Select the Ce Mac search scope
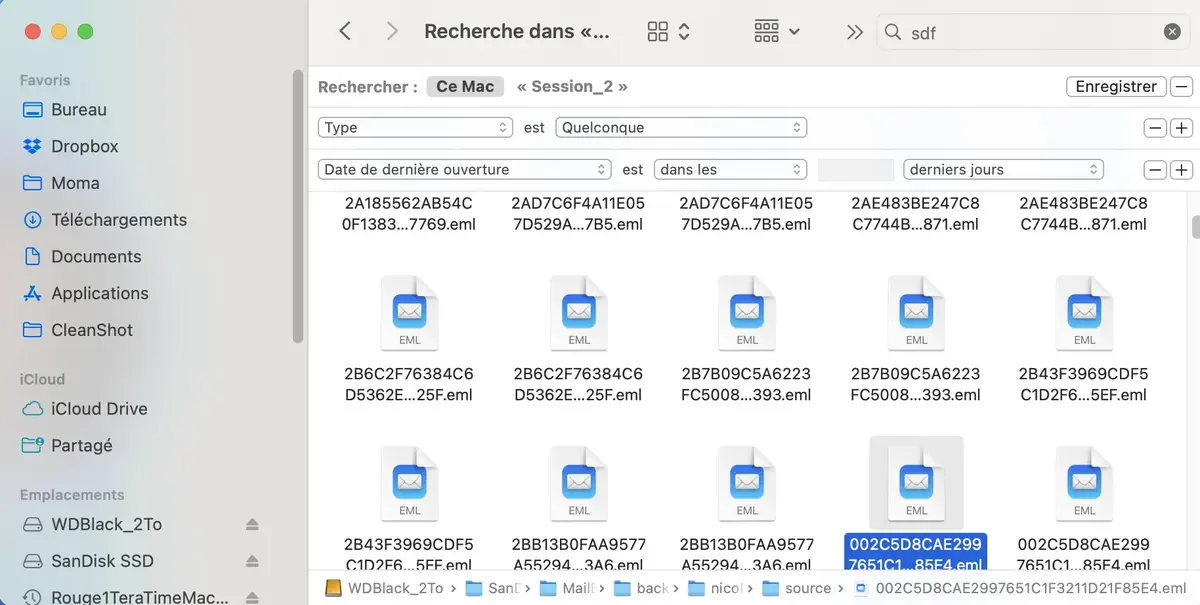 point(464,86)
